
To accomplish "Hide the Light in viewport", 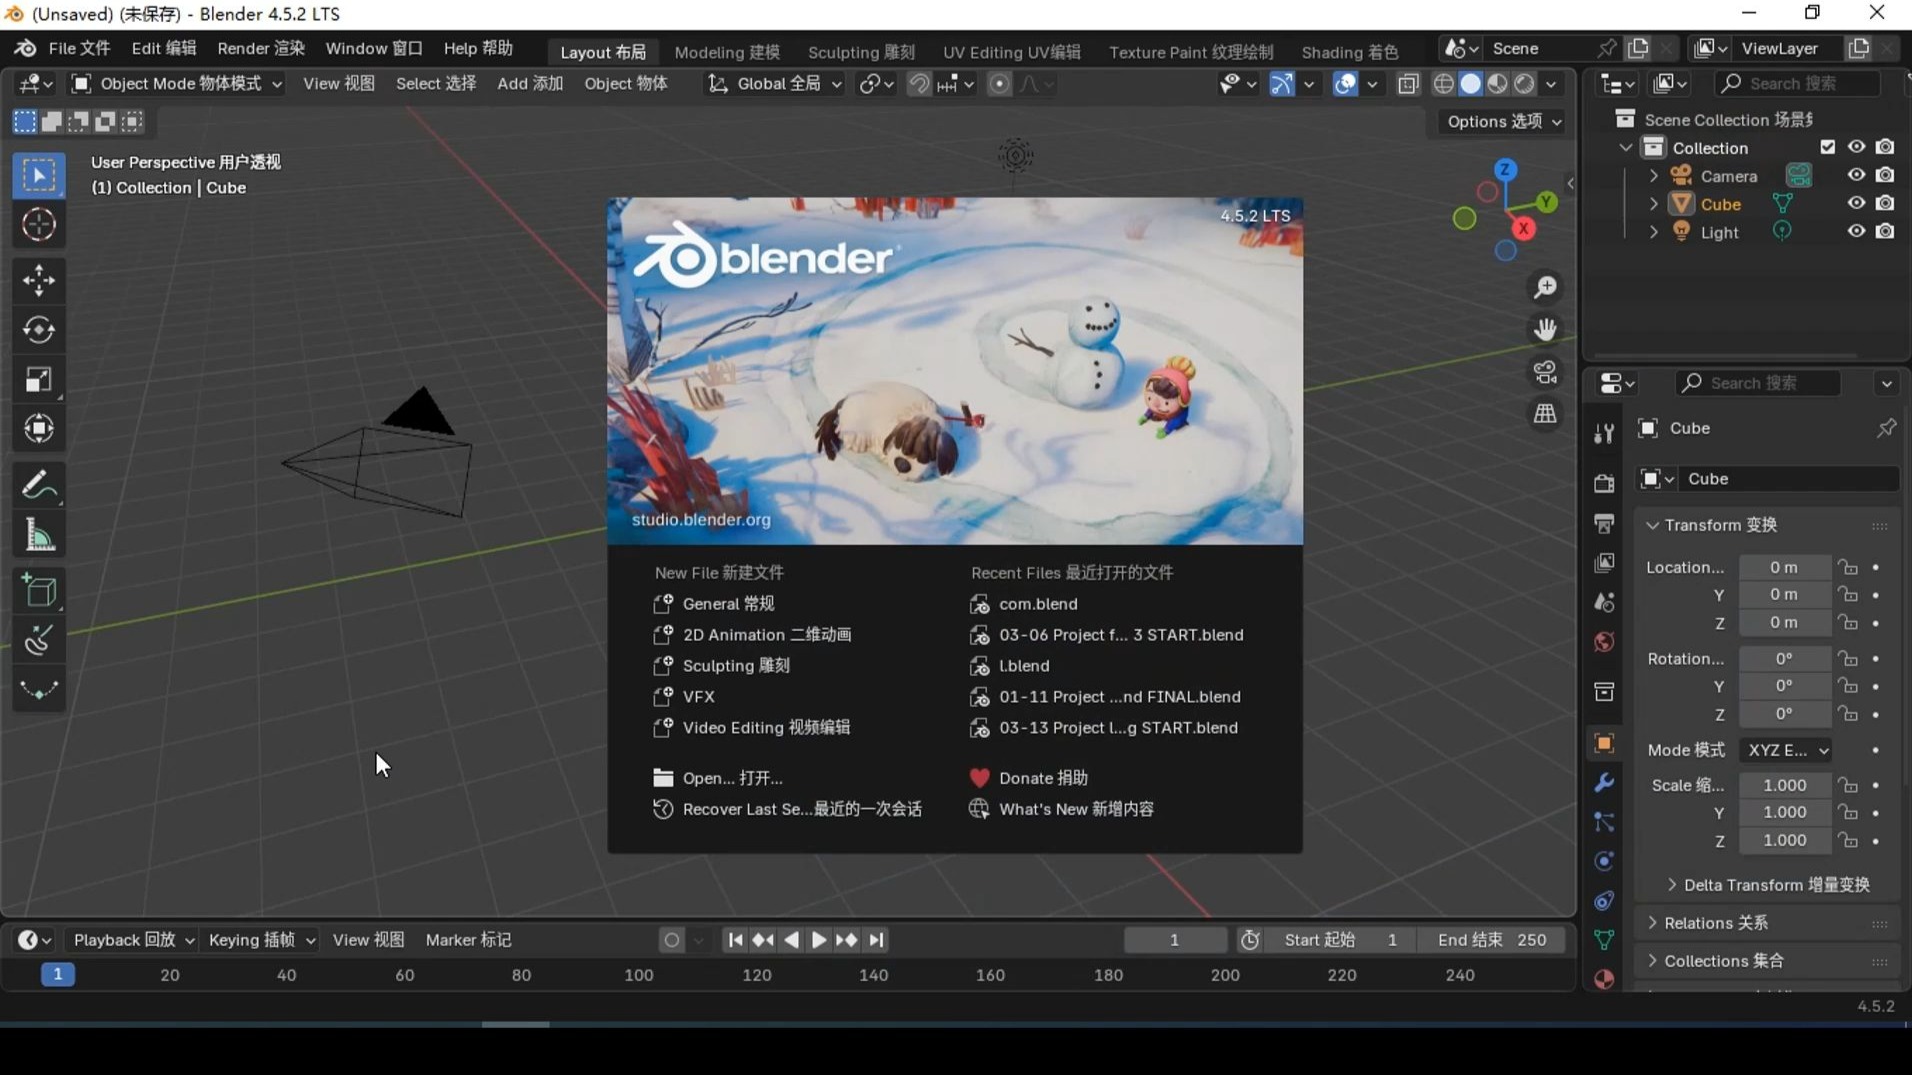I will [1856, 231].
